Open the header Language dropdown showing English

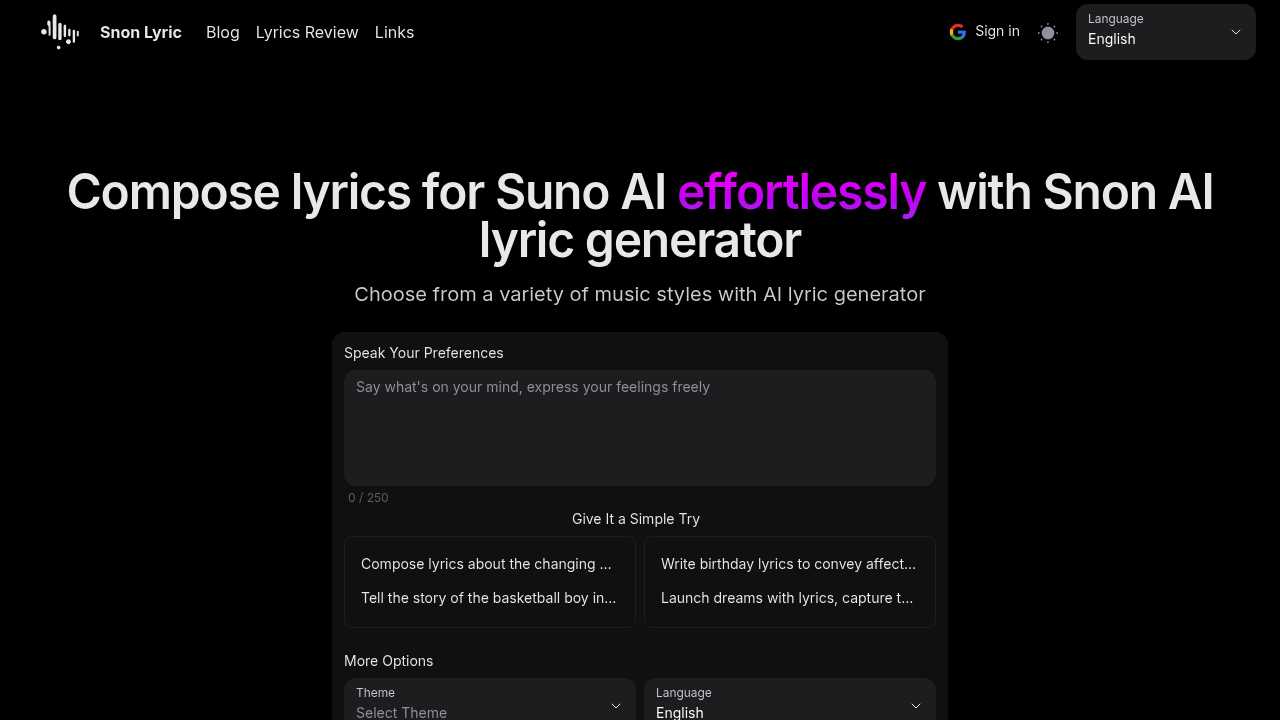[x=1165, y=32]
